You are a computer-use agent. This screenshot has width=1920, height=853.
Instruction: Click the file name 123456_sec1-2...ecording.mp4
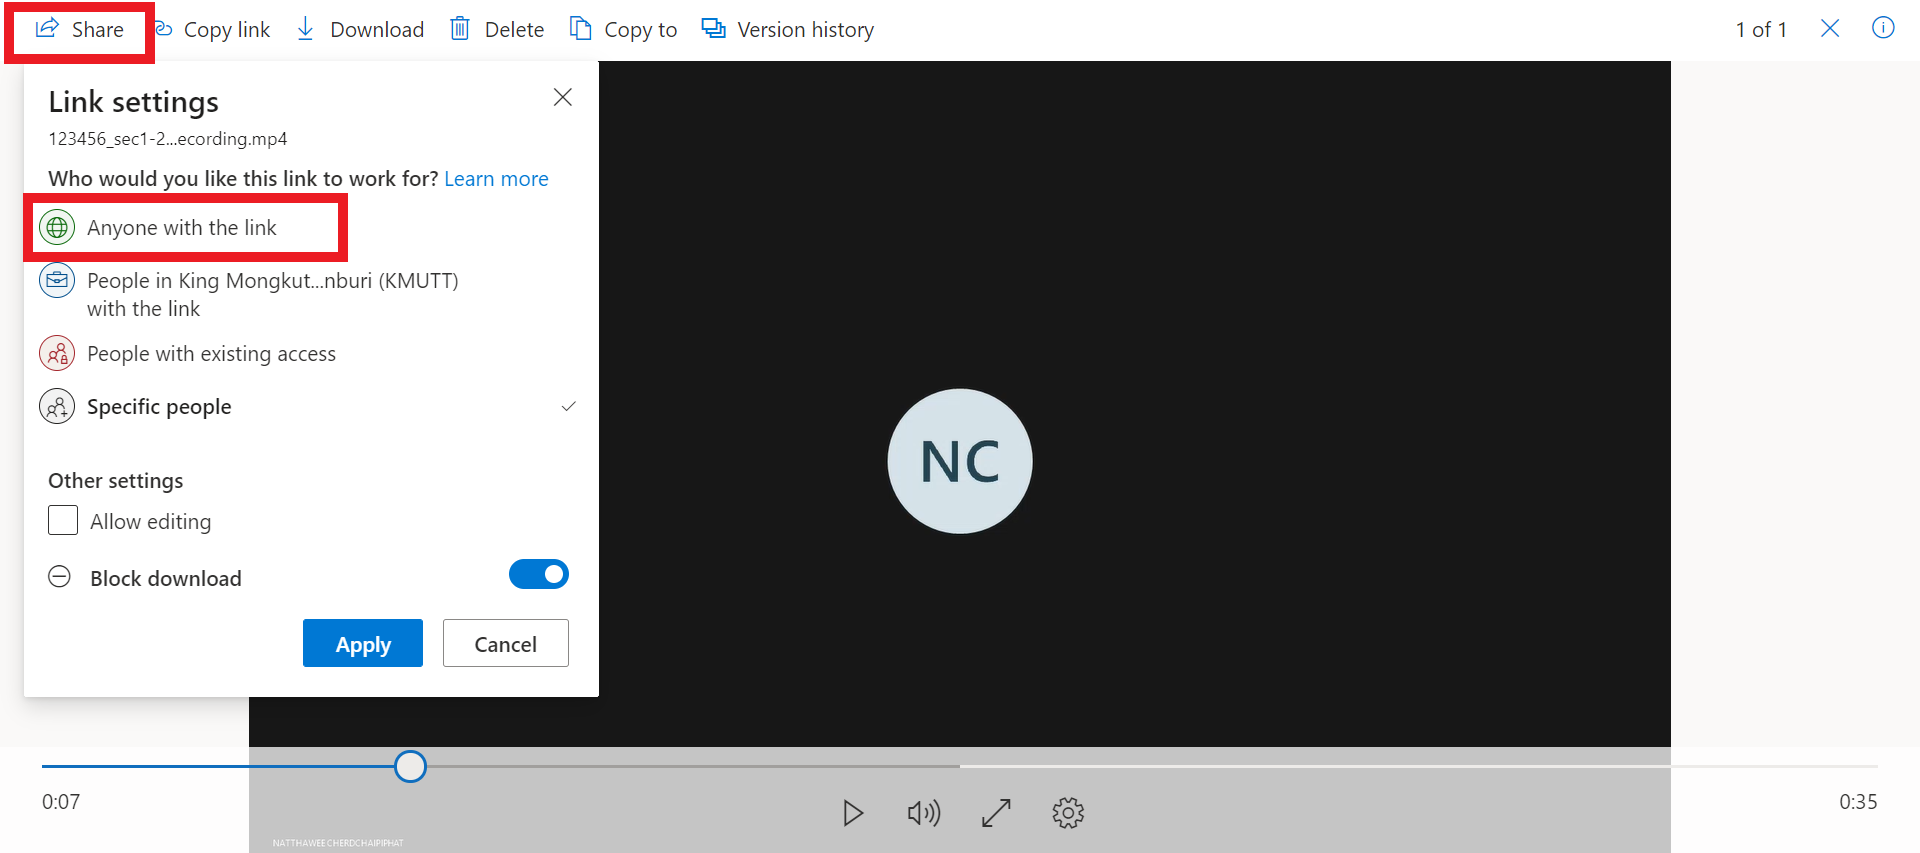tap(168, 139)
